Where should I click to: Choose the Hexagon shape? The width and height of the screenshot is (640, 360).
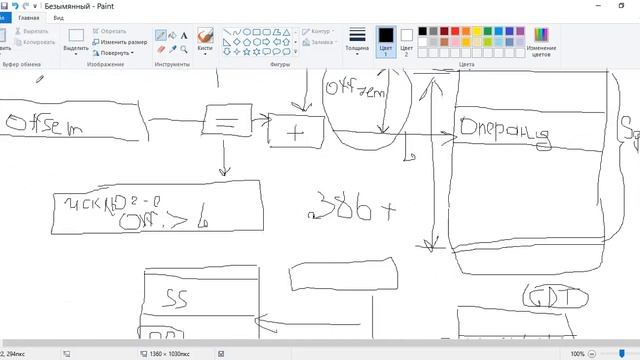257,42
